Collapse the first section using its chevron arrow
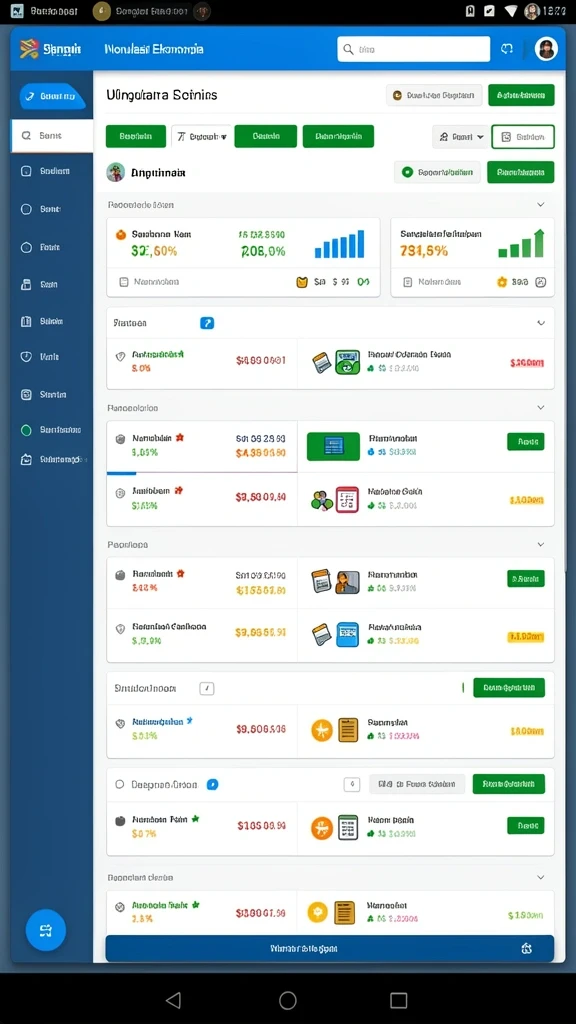 (541, 204)
